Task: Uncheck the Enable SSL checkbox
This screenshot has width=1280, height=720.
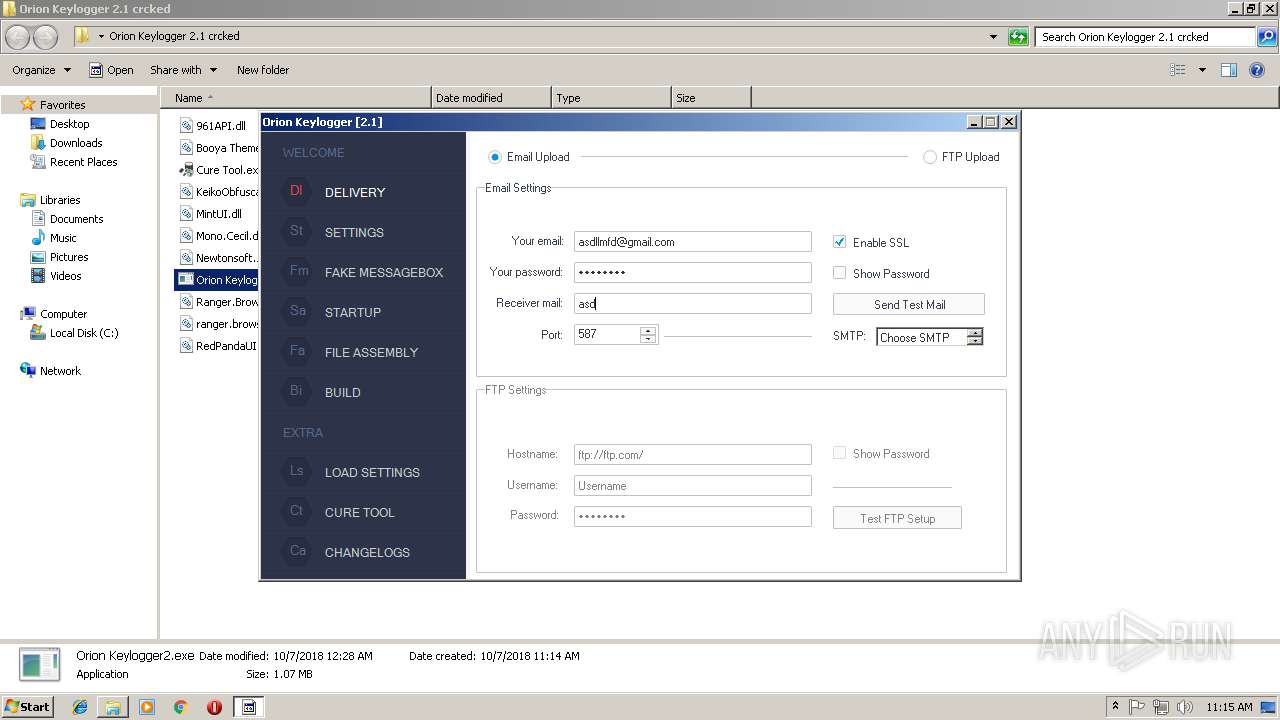Action: click(840, 242)
